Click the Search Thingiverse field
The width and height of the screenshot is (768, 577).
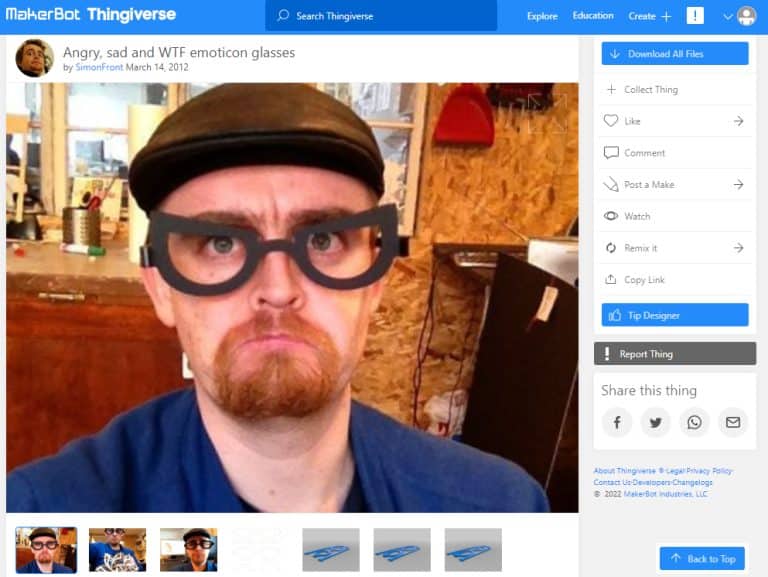pyautogui.click(x=381, y=16)
